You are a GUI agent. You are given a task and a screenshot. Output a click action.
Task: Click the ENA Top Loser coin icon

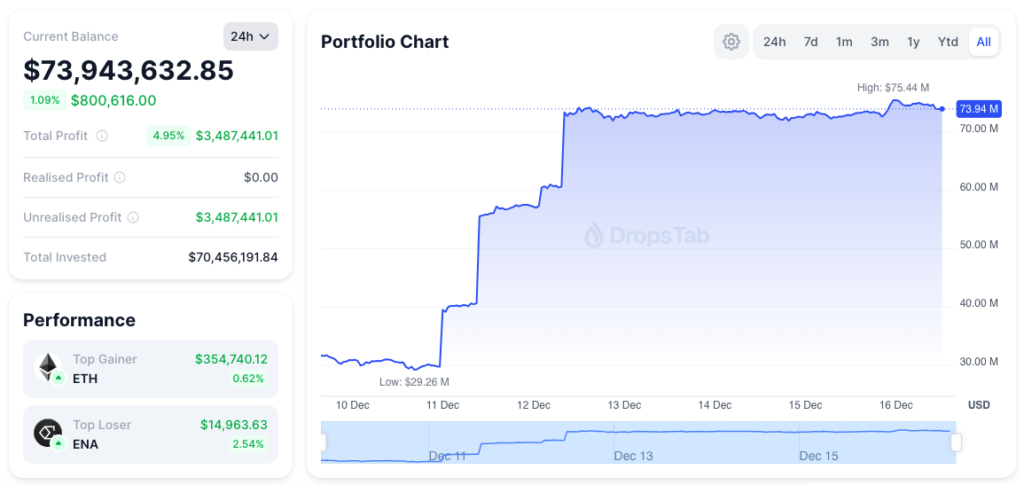tap(48, 433)
